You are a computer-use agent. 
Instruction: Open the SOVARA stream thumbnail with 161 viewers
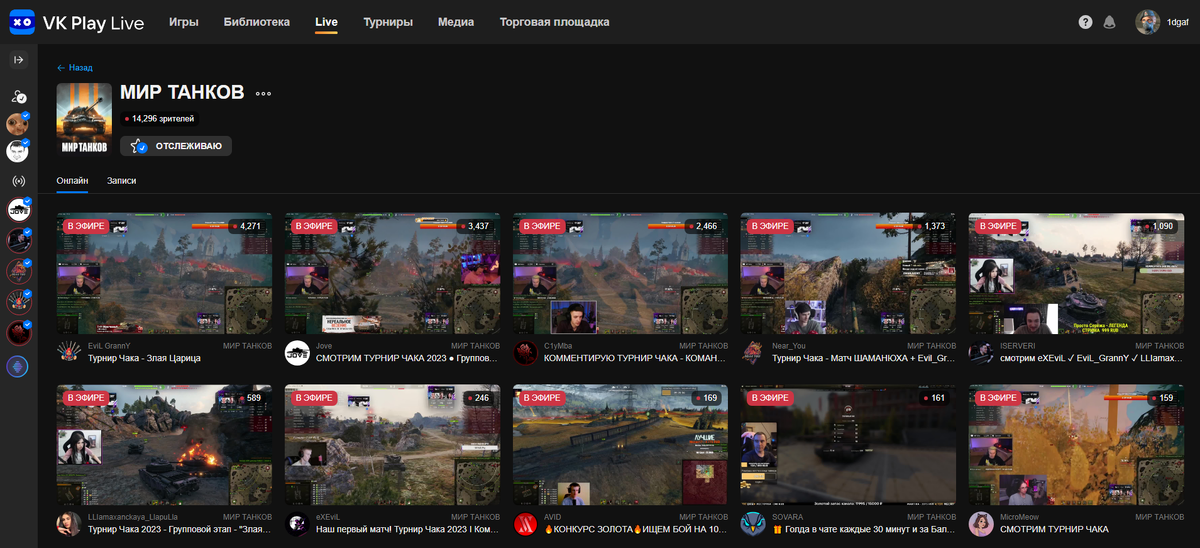(x=848, y=445)
